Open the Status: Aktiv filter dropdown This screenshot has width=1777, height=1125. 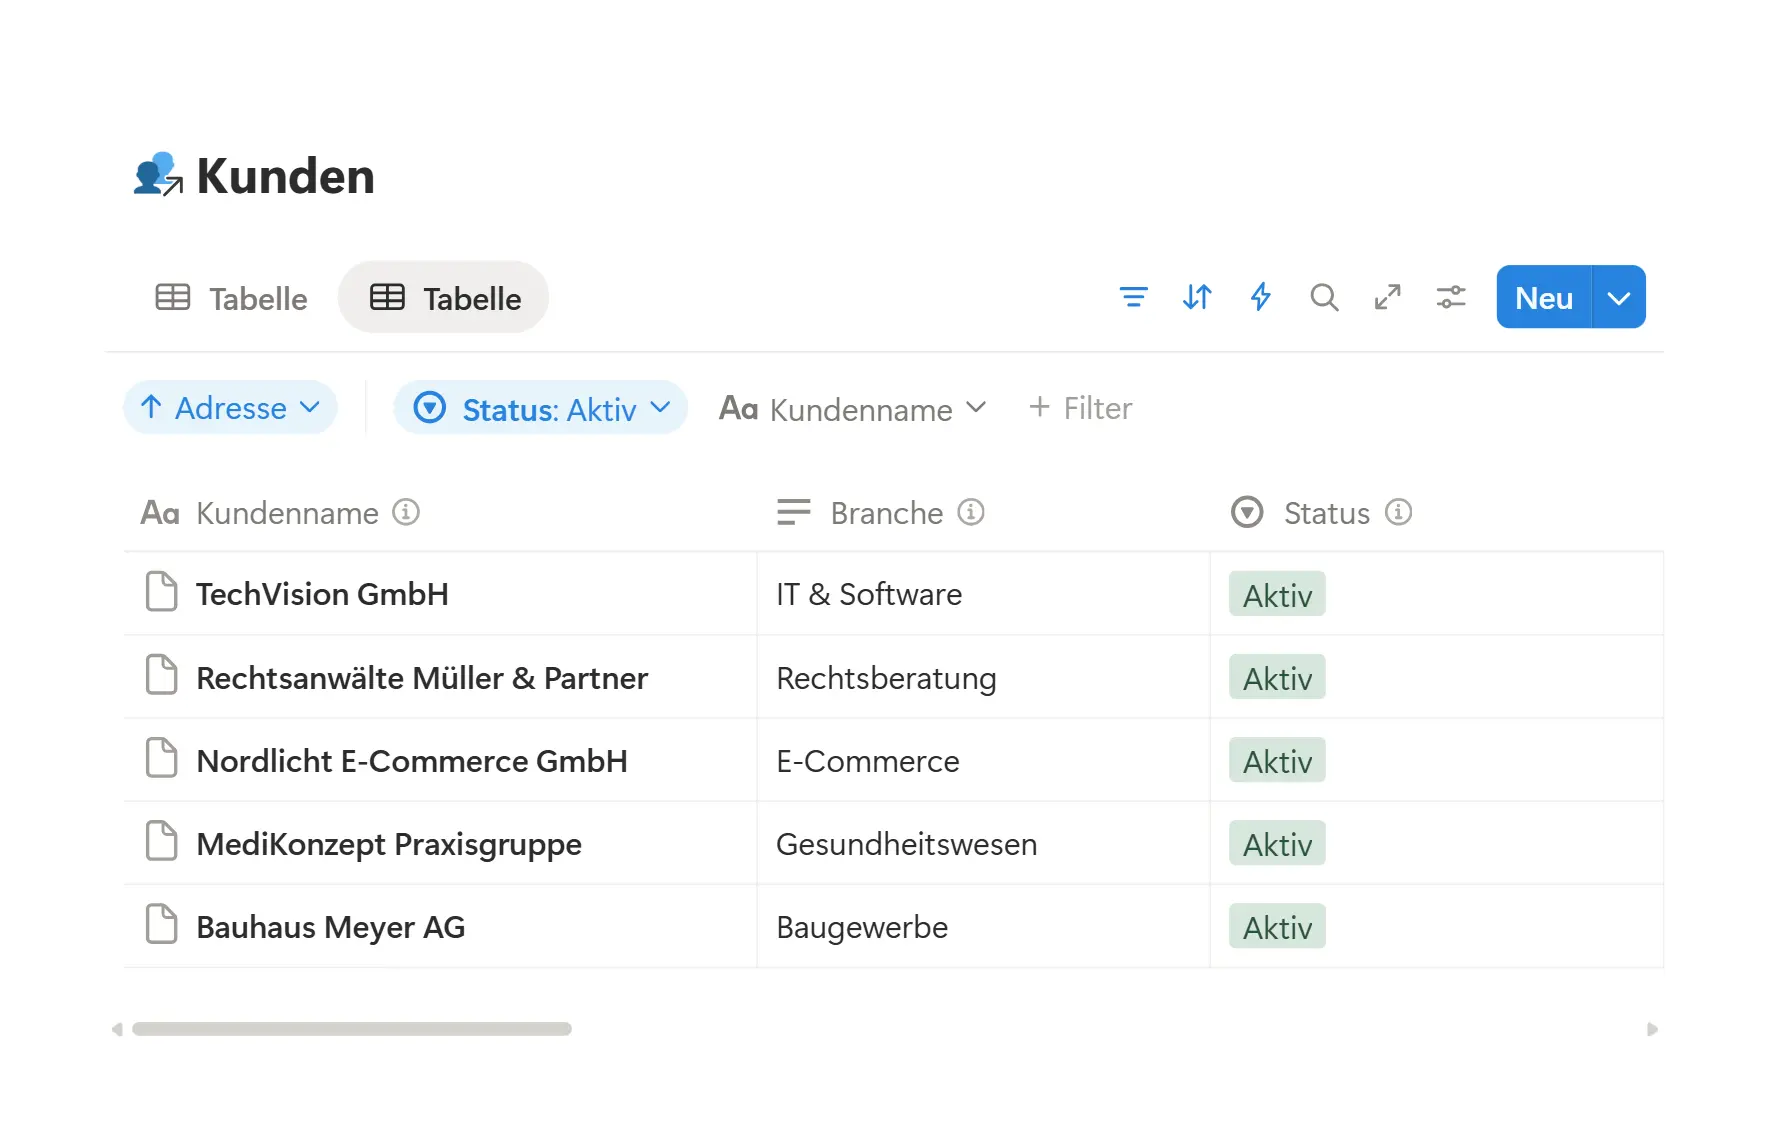click(x=540, y=408)
